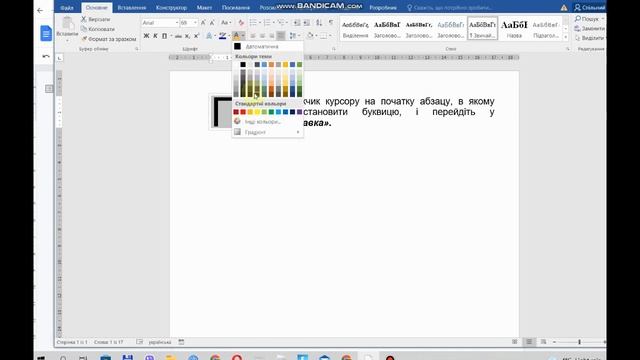Click the Cut (Вирізати) scissors icon
The width and height of the screenshot is (640, 360).
pos(84,19)
